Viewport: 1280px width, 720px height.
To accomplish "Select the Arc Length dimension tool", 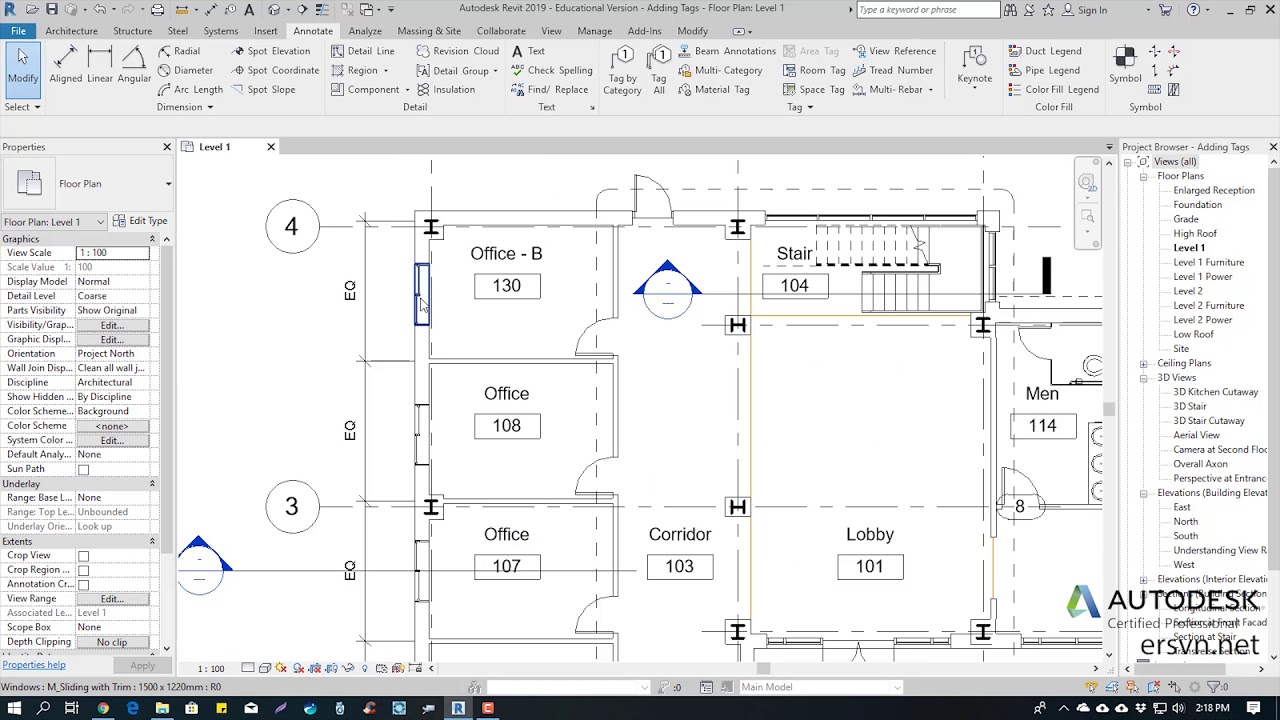I will 191,89.
